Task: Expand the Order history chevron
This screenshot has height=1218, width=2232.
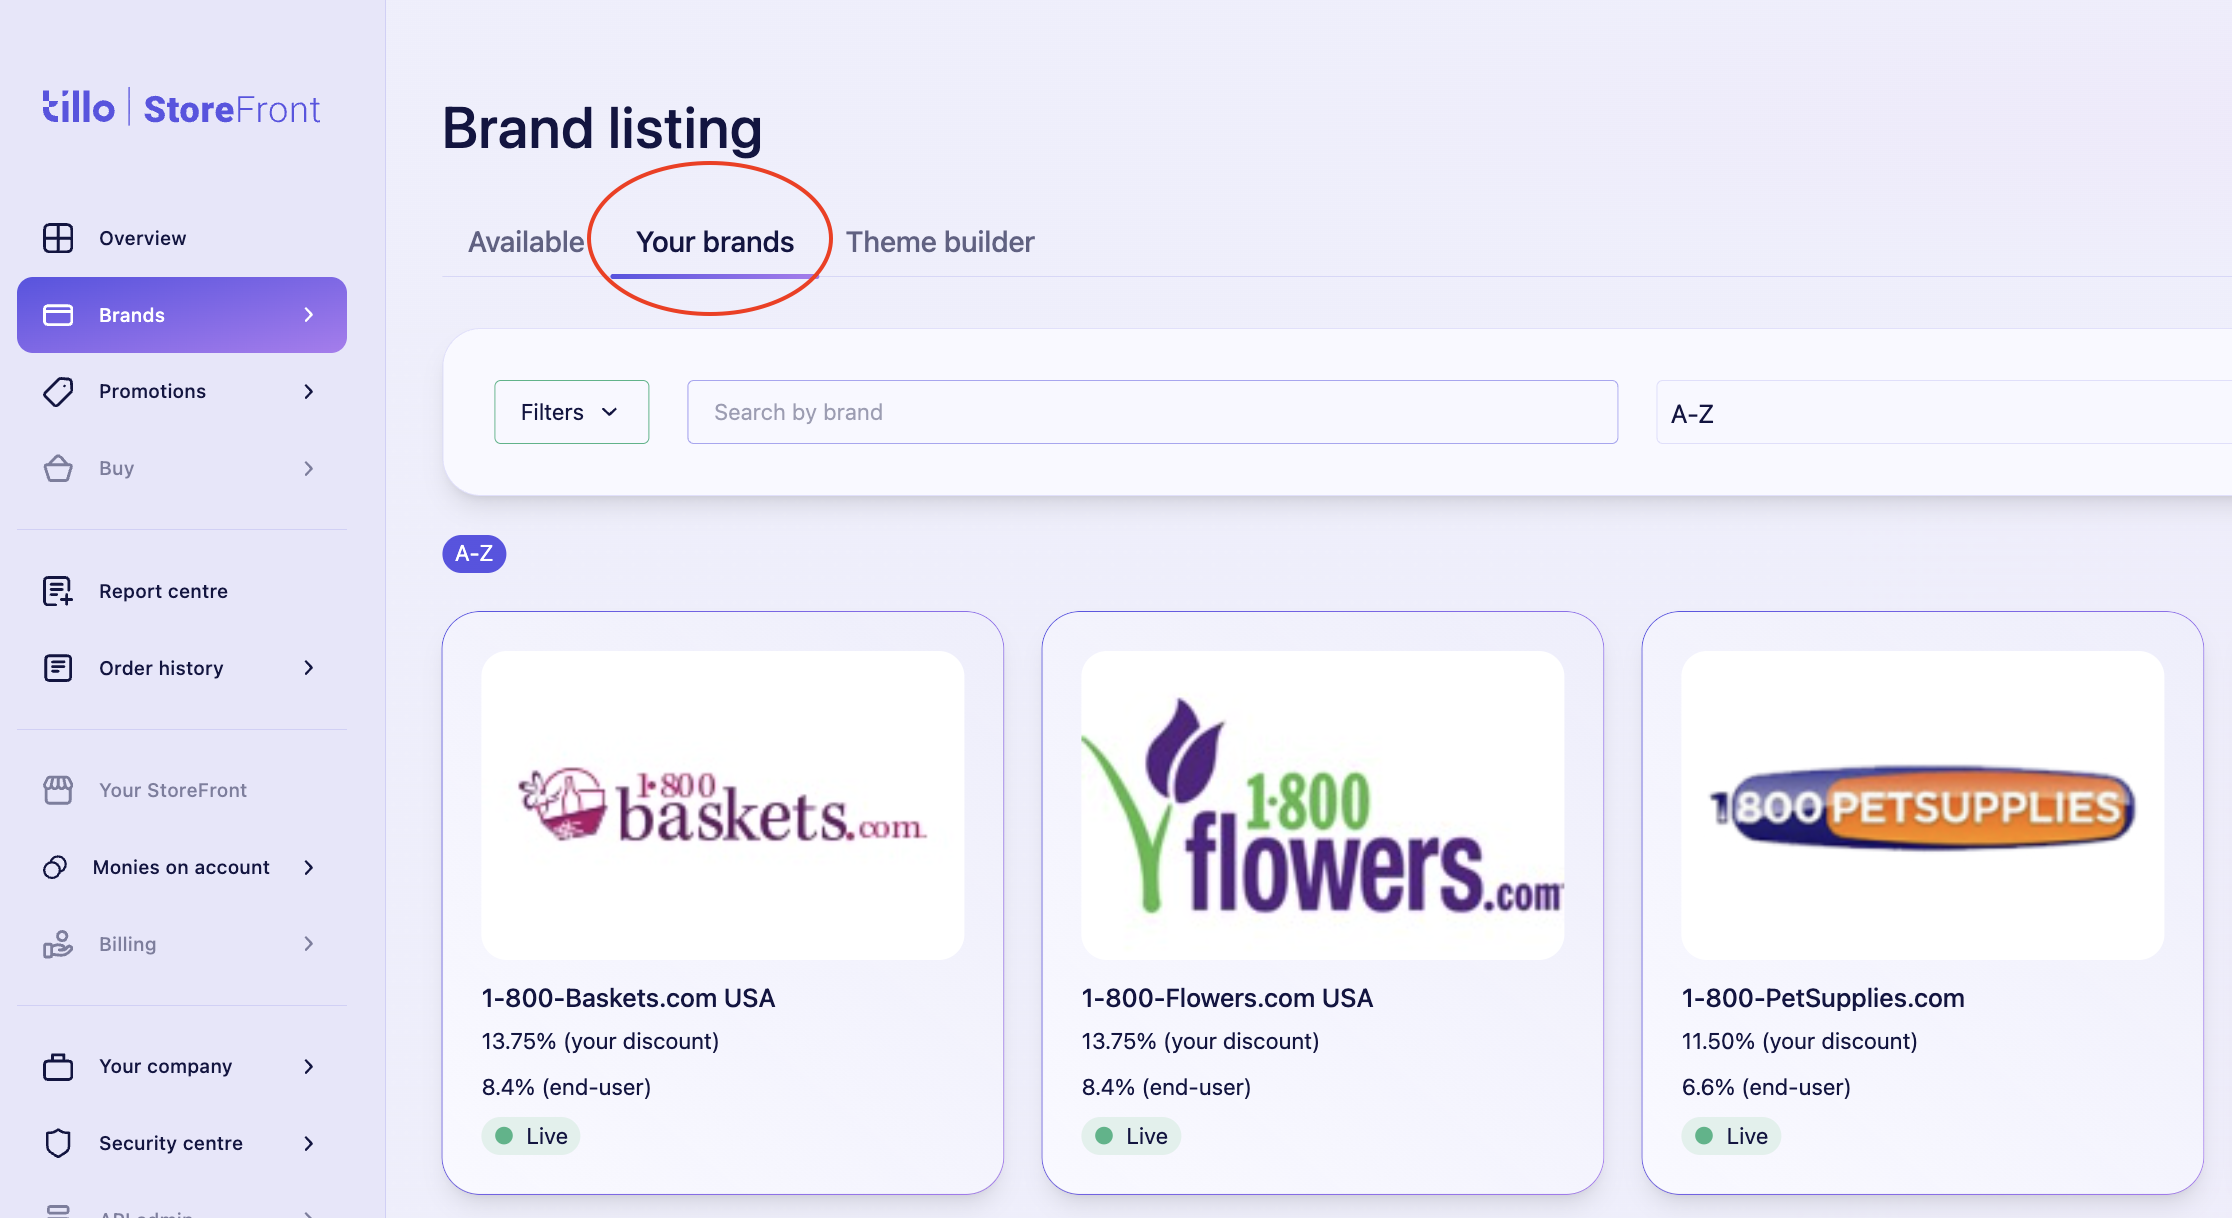Action: pyautogui.click(x=309, y=668)
